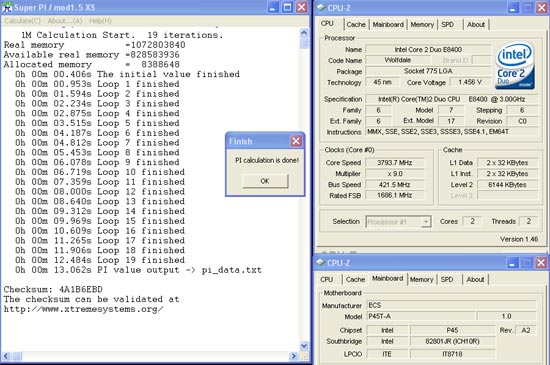Click the http://www.xtremesystems.org/ URL text

83,309
